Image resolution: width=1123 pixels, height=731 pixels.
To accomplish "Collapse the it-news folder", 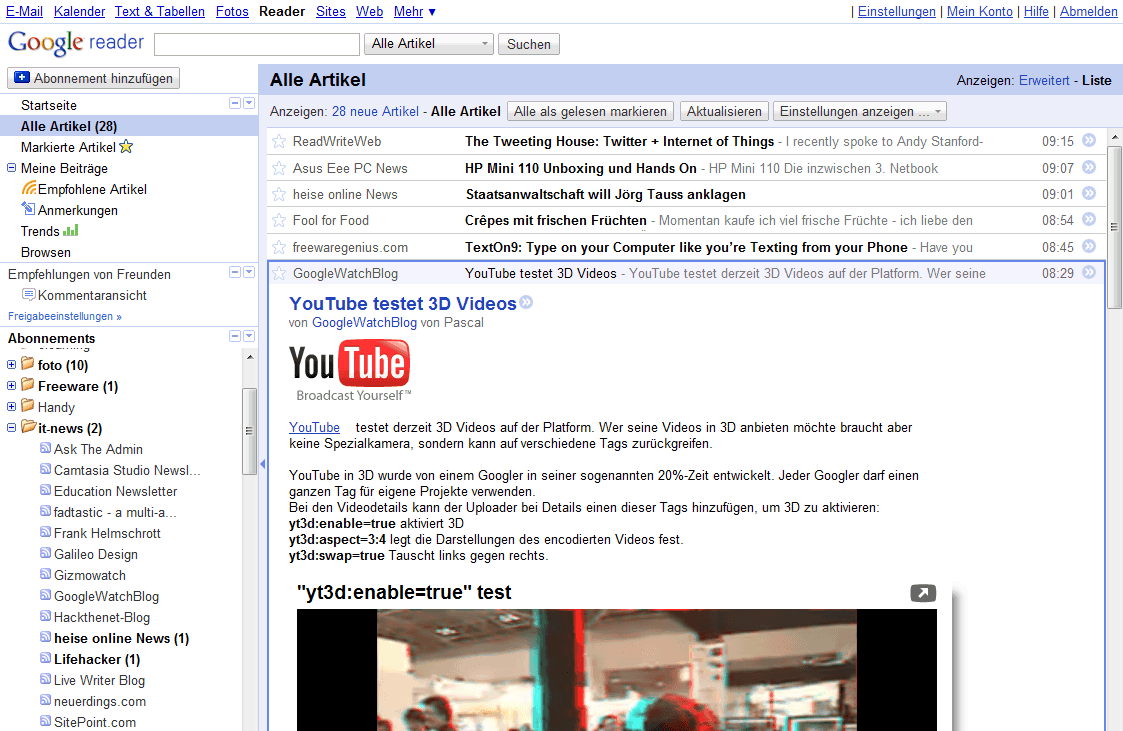I will [x=12, y=428].
